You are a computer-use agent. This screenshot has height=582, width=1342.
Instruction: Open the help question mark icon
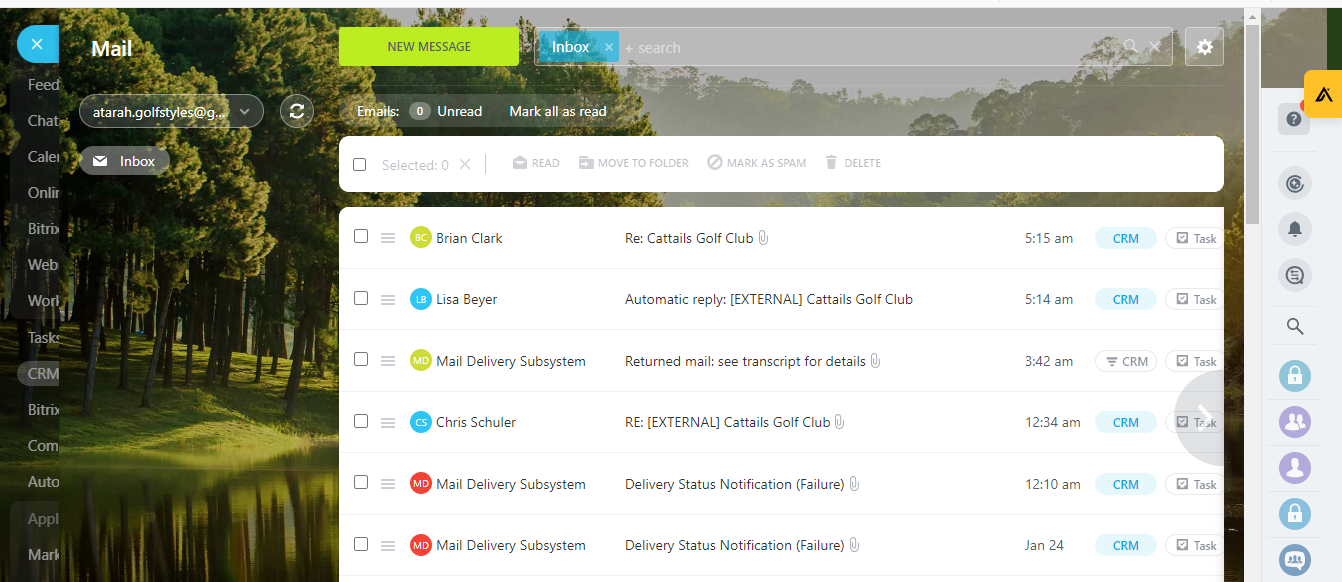pos(1294,119)
